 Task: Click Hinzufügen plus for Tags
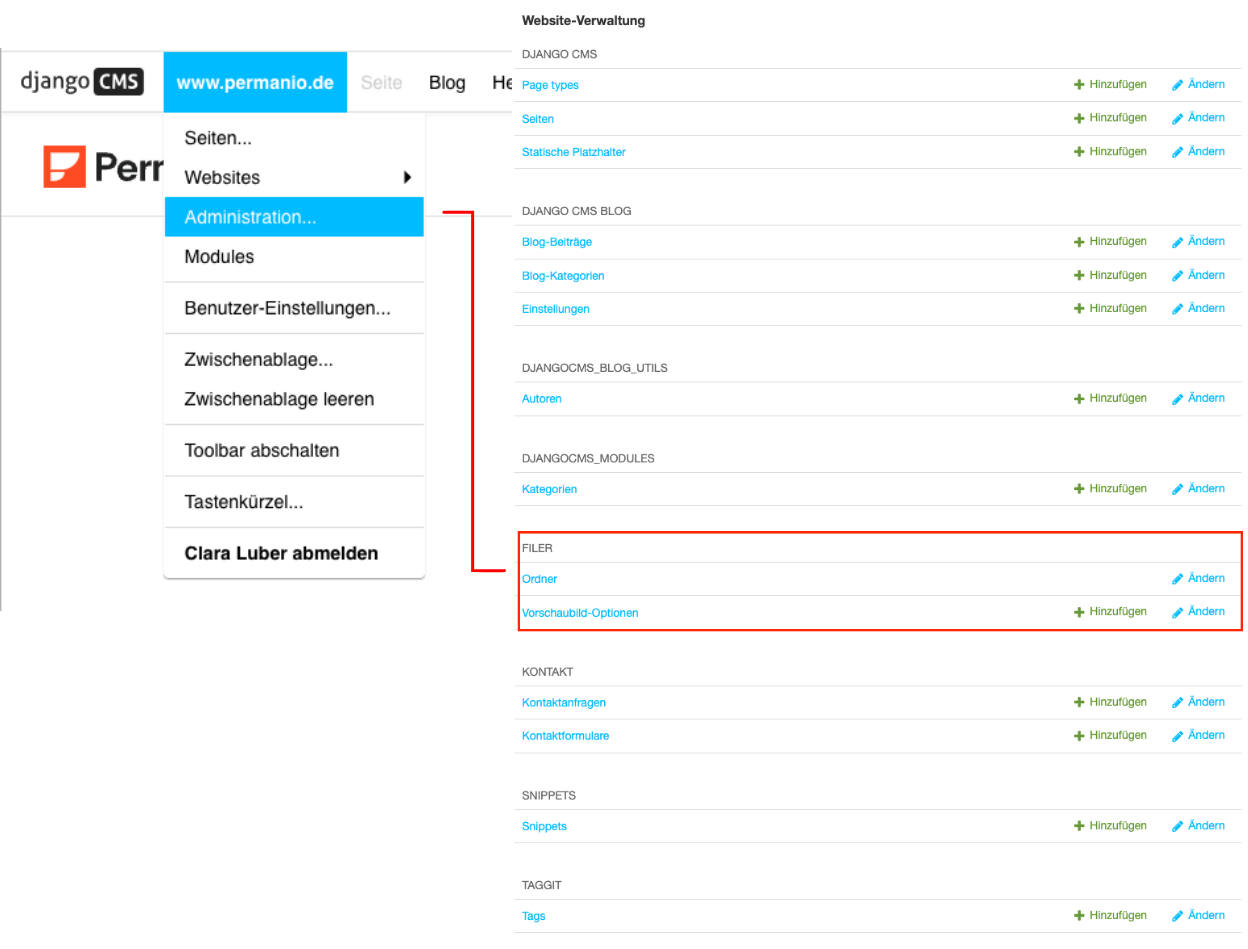tap(1110, 916)
